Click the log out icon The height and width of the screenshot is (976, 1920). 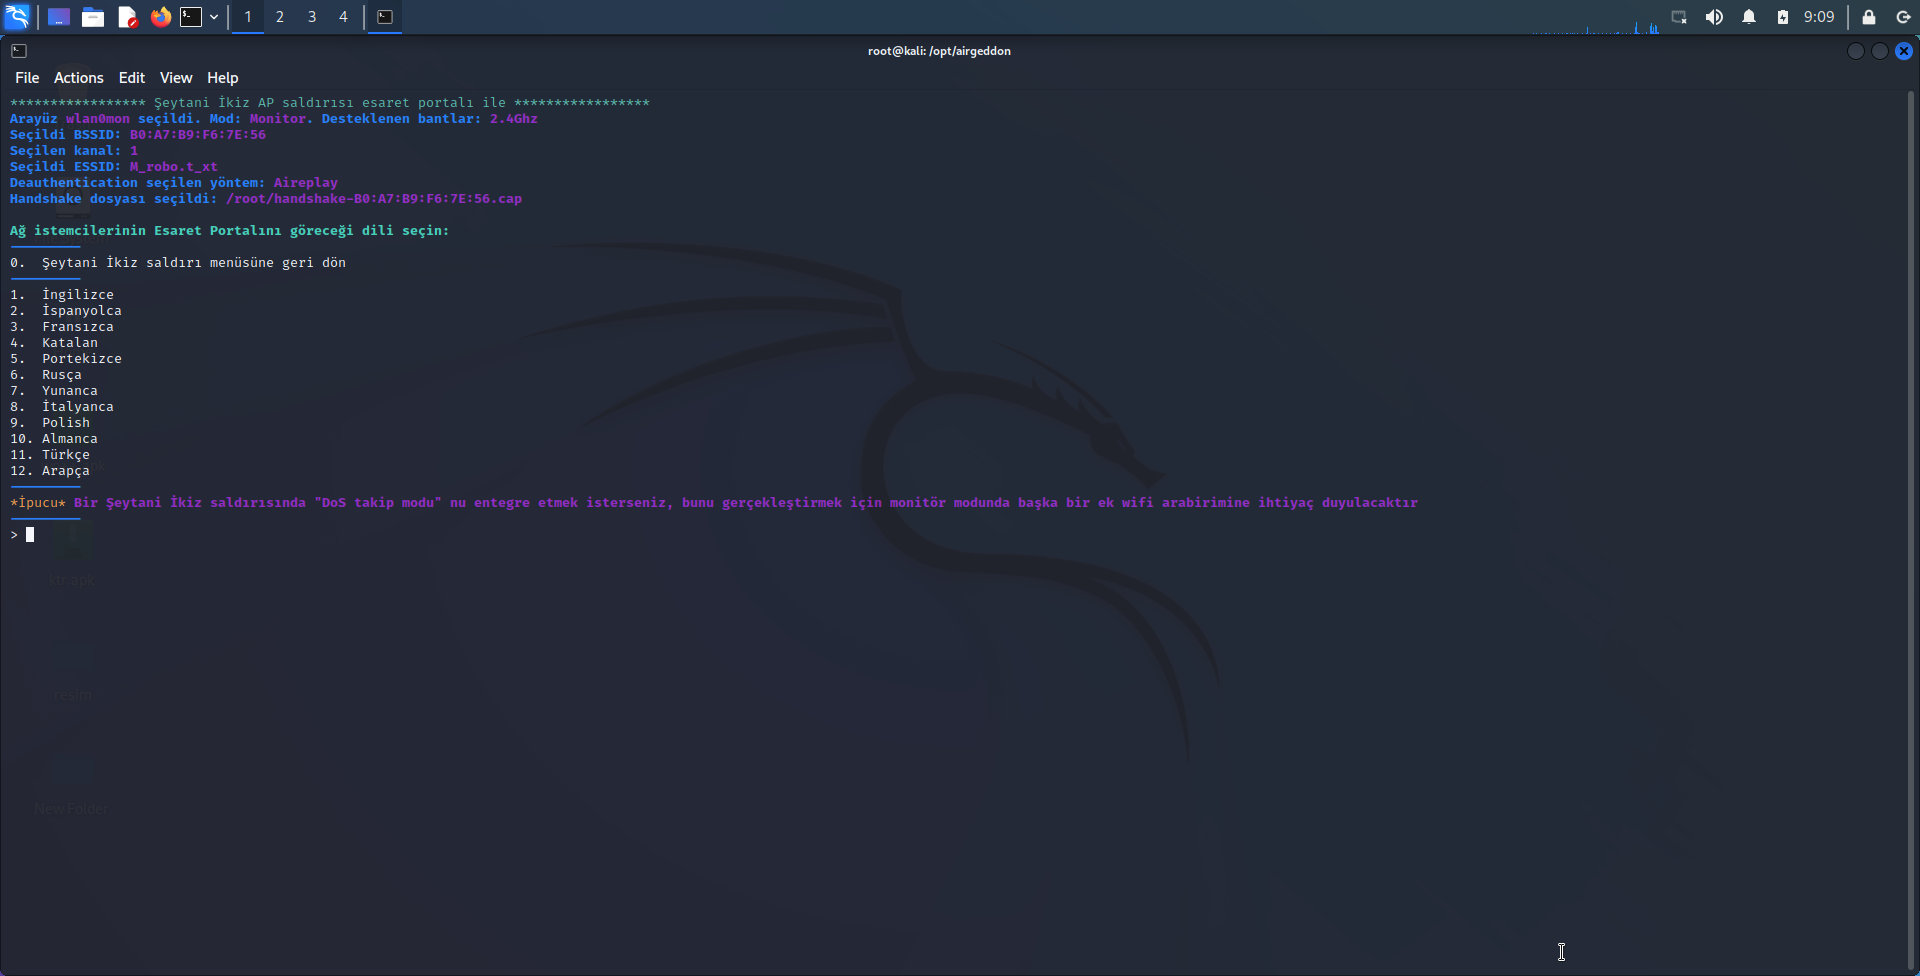(1904, 17)
